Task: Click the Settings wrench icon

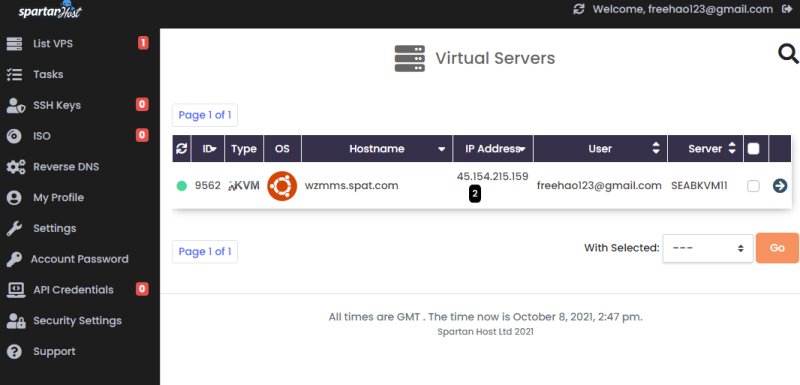Action: pos(14,228)
